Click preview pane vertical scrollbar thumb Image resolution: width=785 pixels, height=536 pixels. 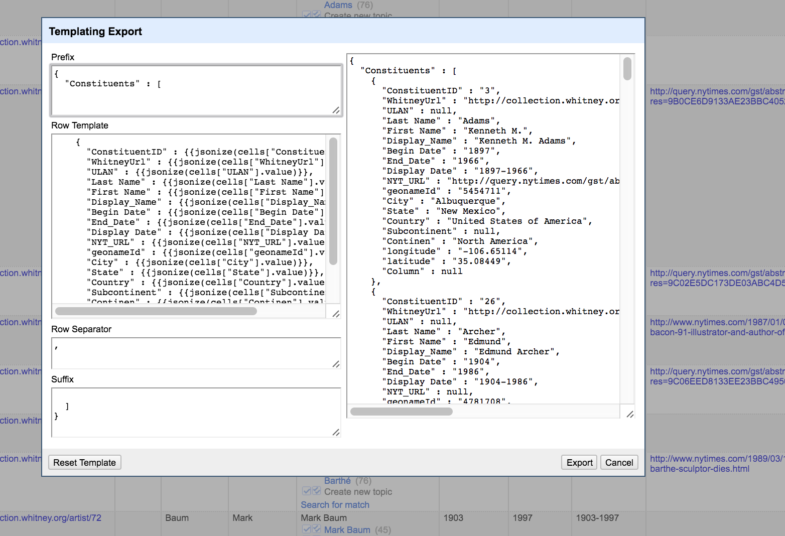(x=627, y=69)
